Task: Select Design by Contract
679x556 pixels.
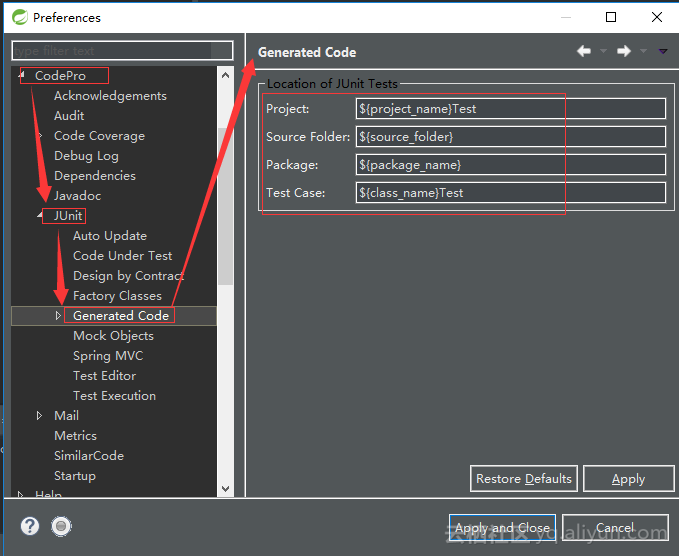Action: (x=128, y=275)
